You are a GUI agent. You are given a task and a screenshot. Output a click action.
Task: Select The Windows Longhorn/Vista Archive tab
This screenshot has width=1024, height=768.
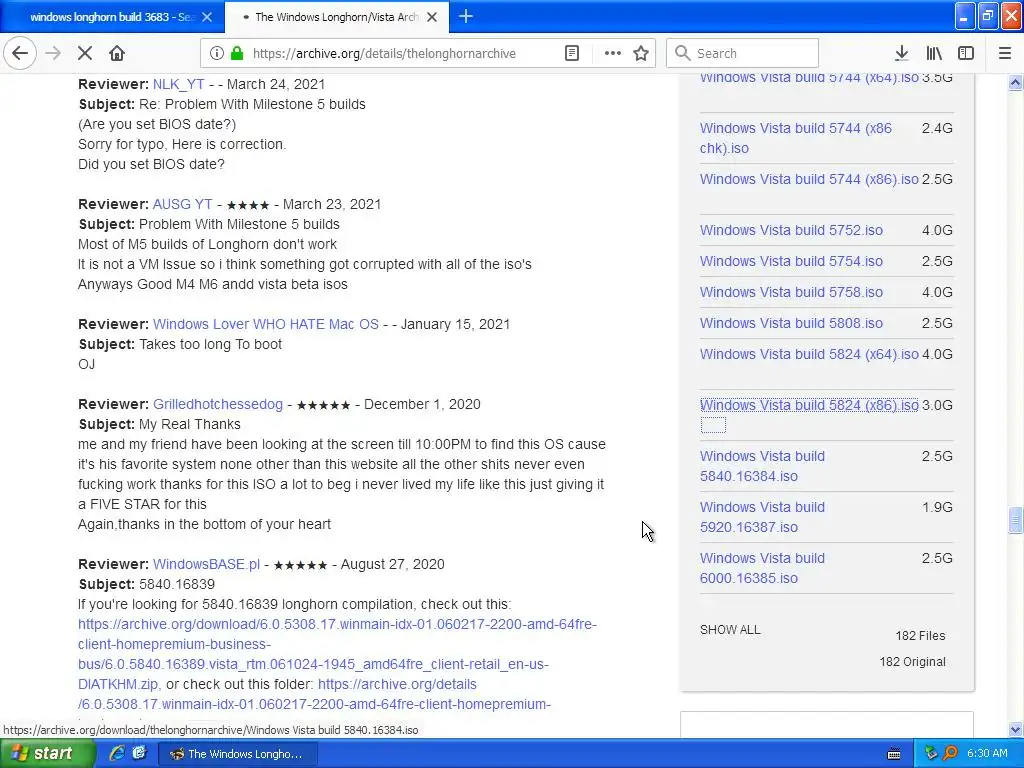[x=336, y=17]
